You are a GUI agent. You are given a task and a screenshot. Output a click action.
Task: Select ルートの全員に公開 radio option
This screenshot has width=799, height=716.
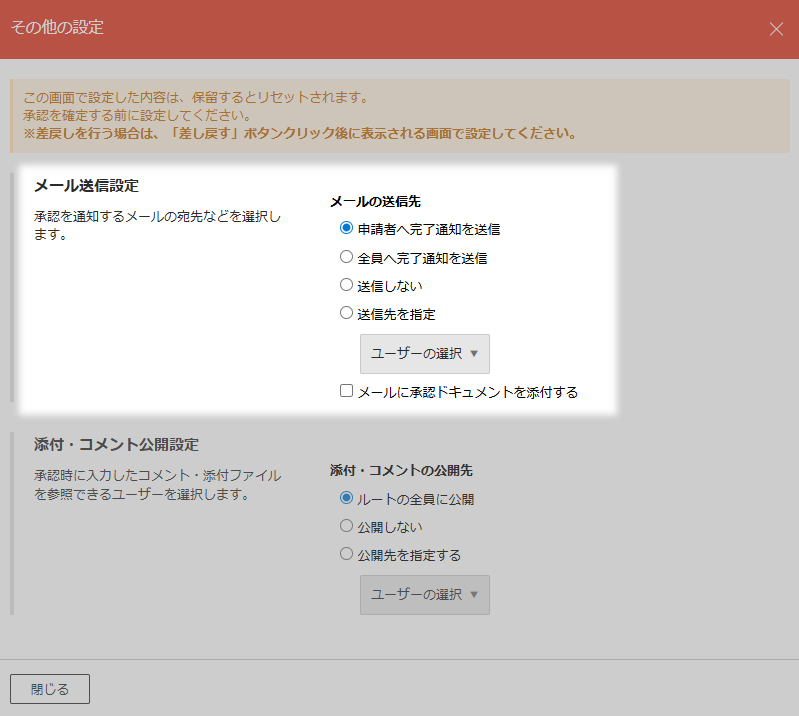click(347, 498)
